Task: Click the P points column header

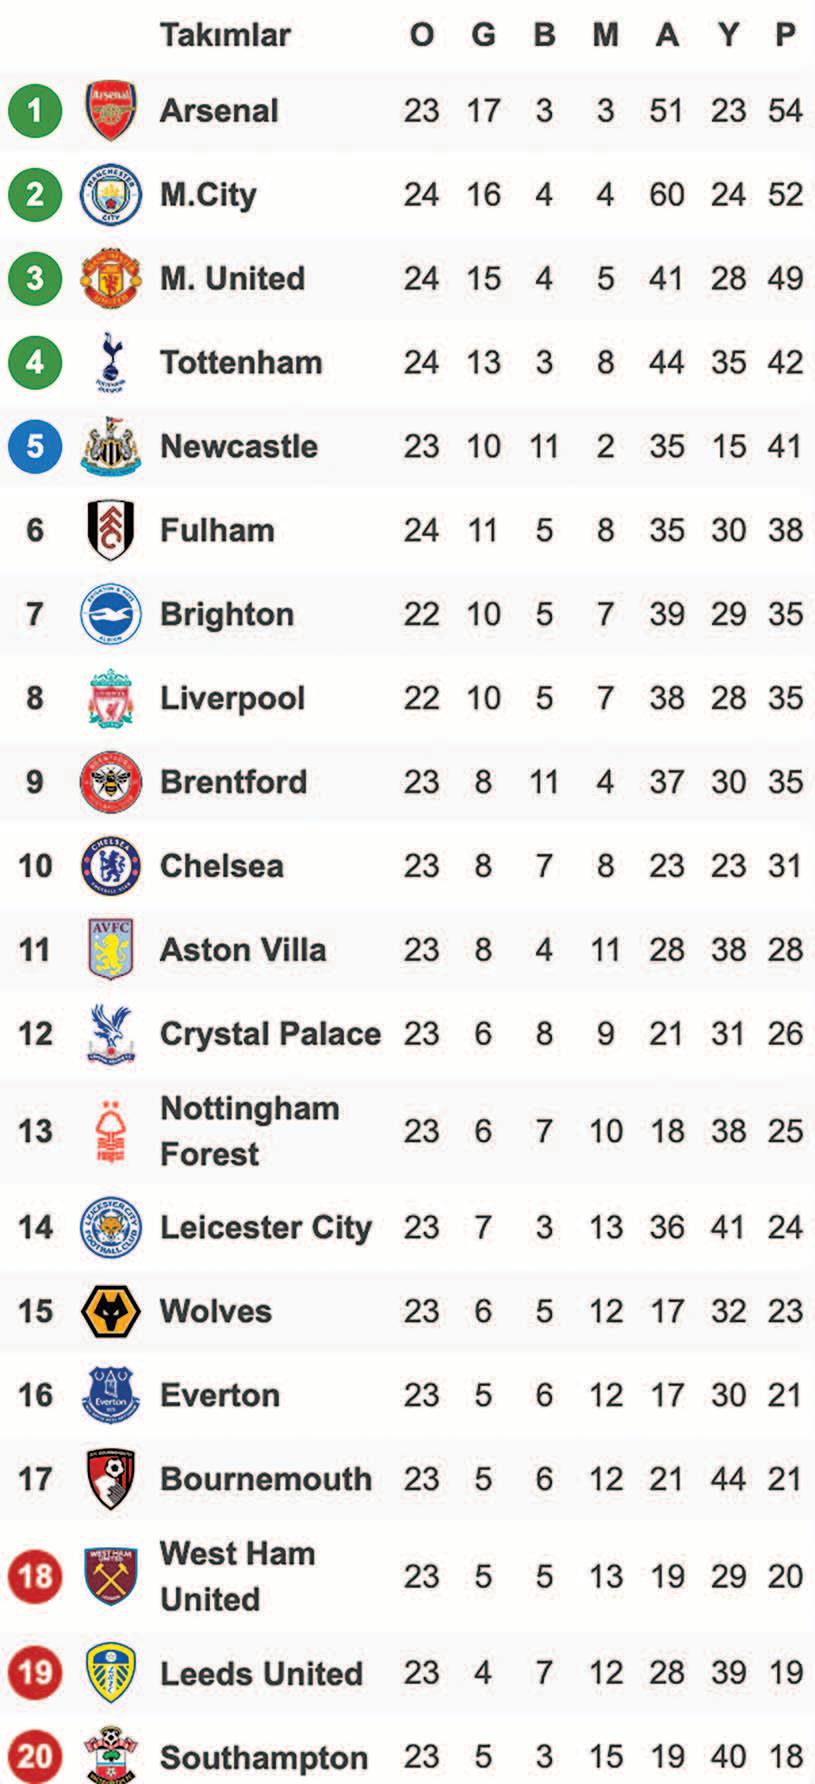Action: 786,35
